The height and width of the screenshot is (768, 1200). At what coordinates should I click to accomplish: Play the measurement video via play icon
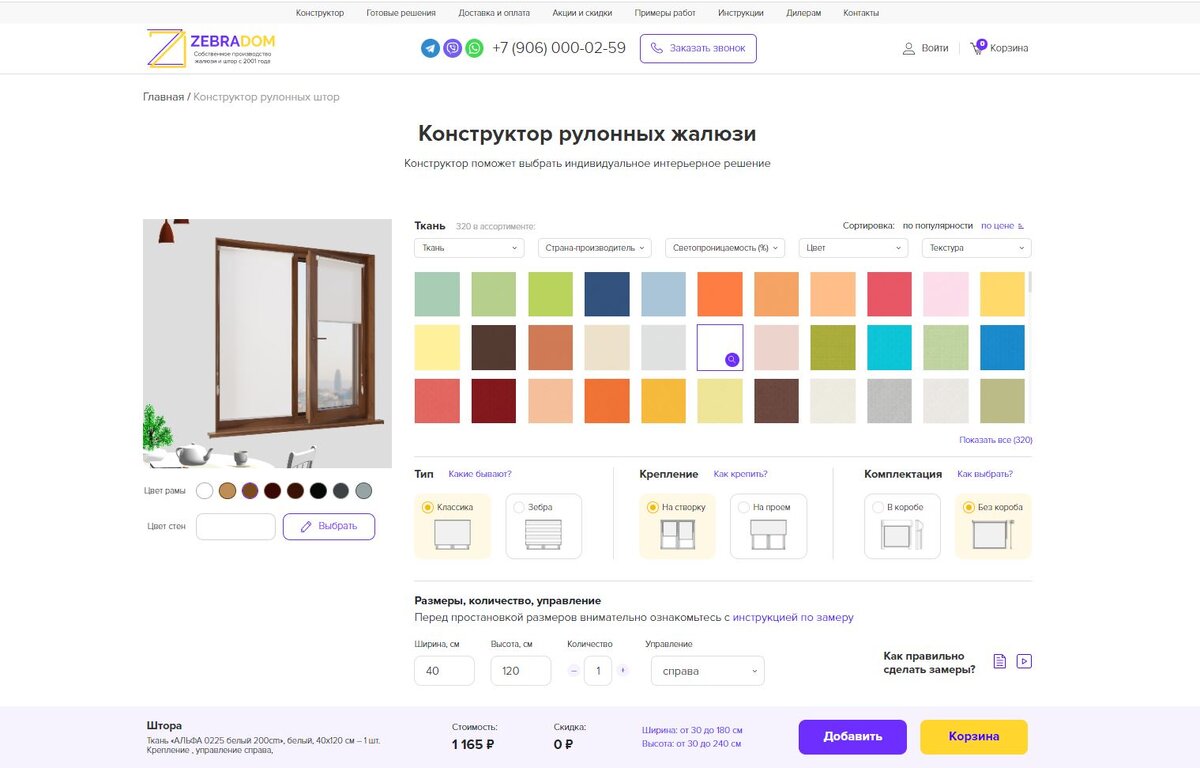(x=1023, y=661)
